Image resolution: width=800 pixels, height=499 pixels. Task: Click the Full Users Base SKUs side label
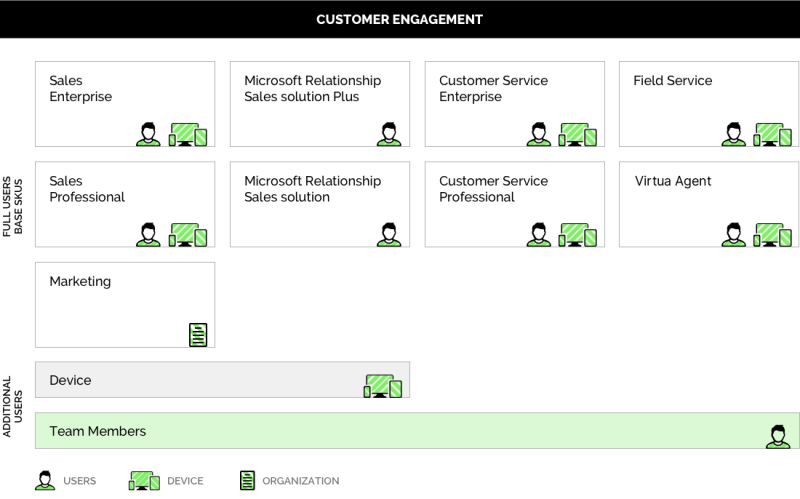(12, 204)
